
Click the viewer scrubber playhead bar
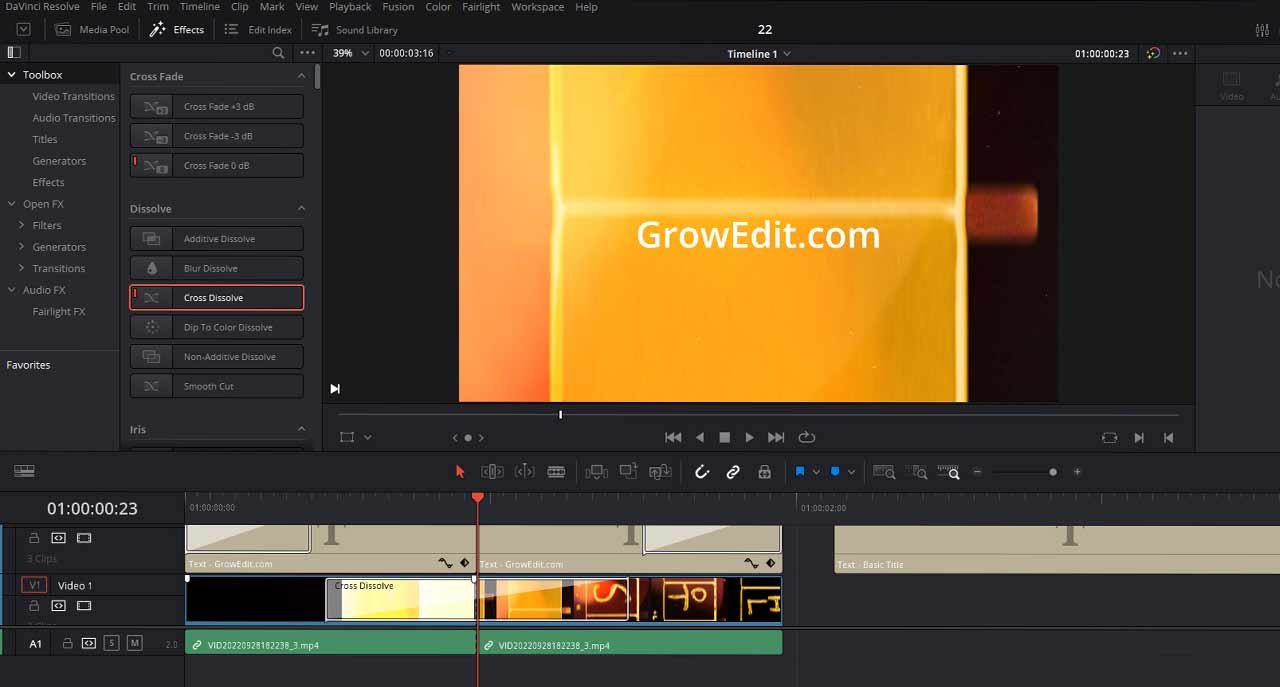point(560,414)
